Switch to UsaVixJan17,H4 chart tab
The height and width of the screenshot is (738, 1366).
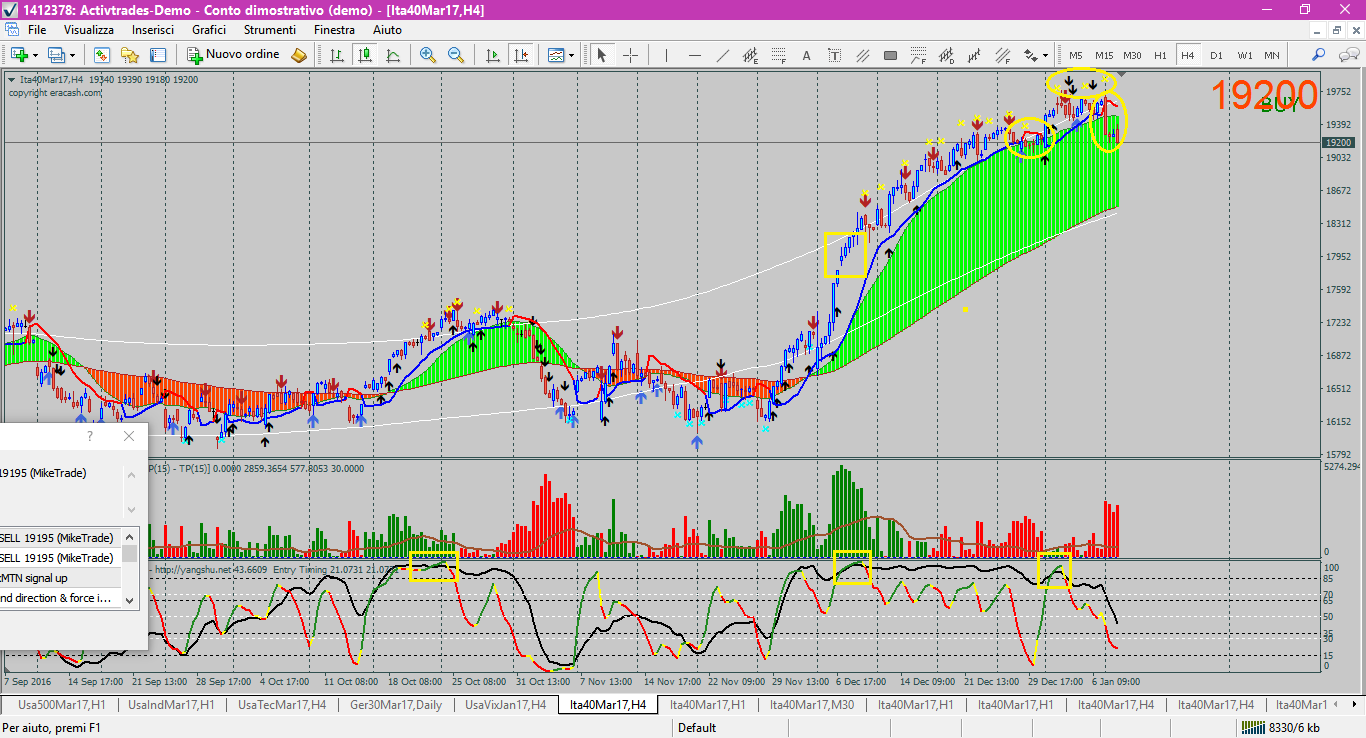pos(505,705)
